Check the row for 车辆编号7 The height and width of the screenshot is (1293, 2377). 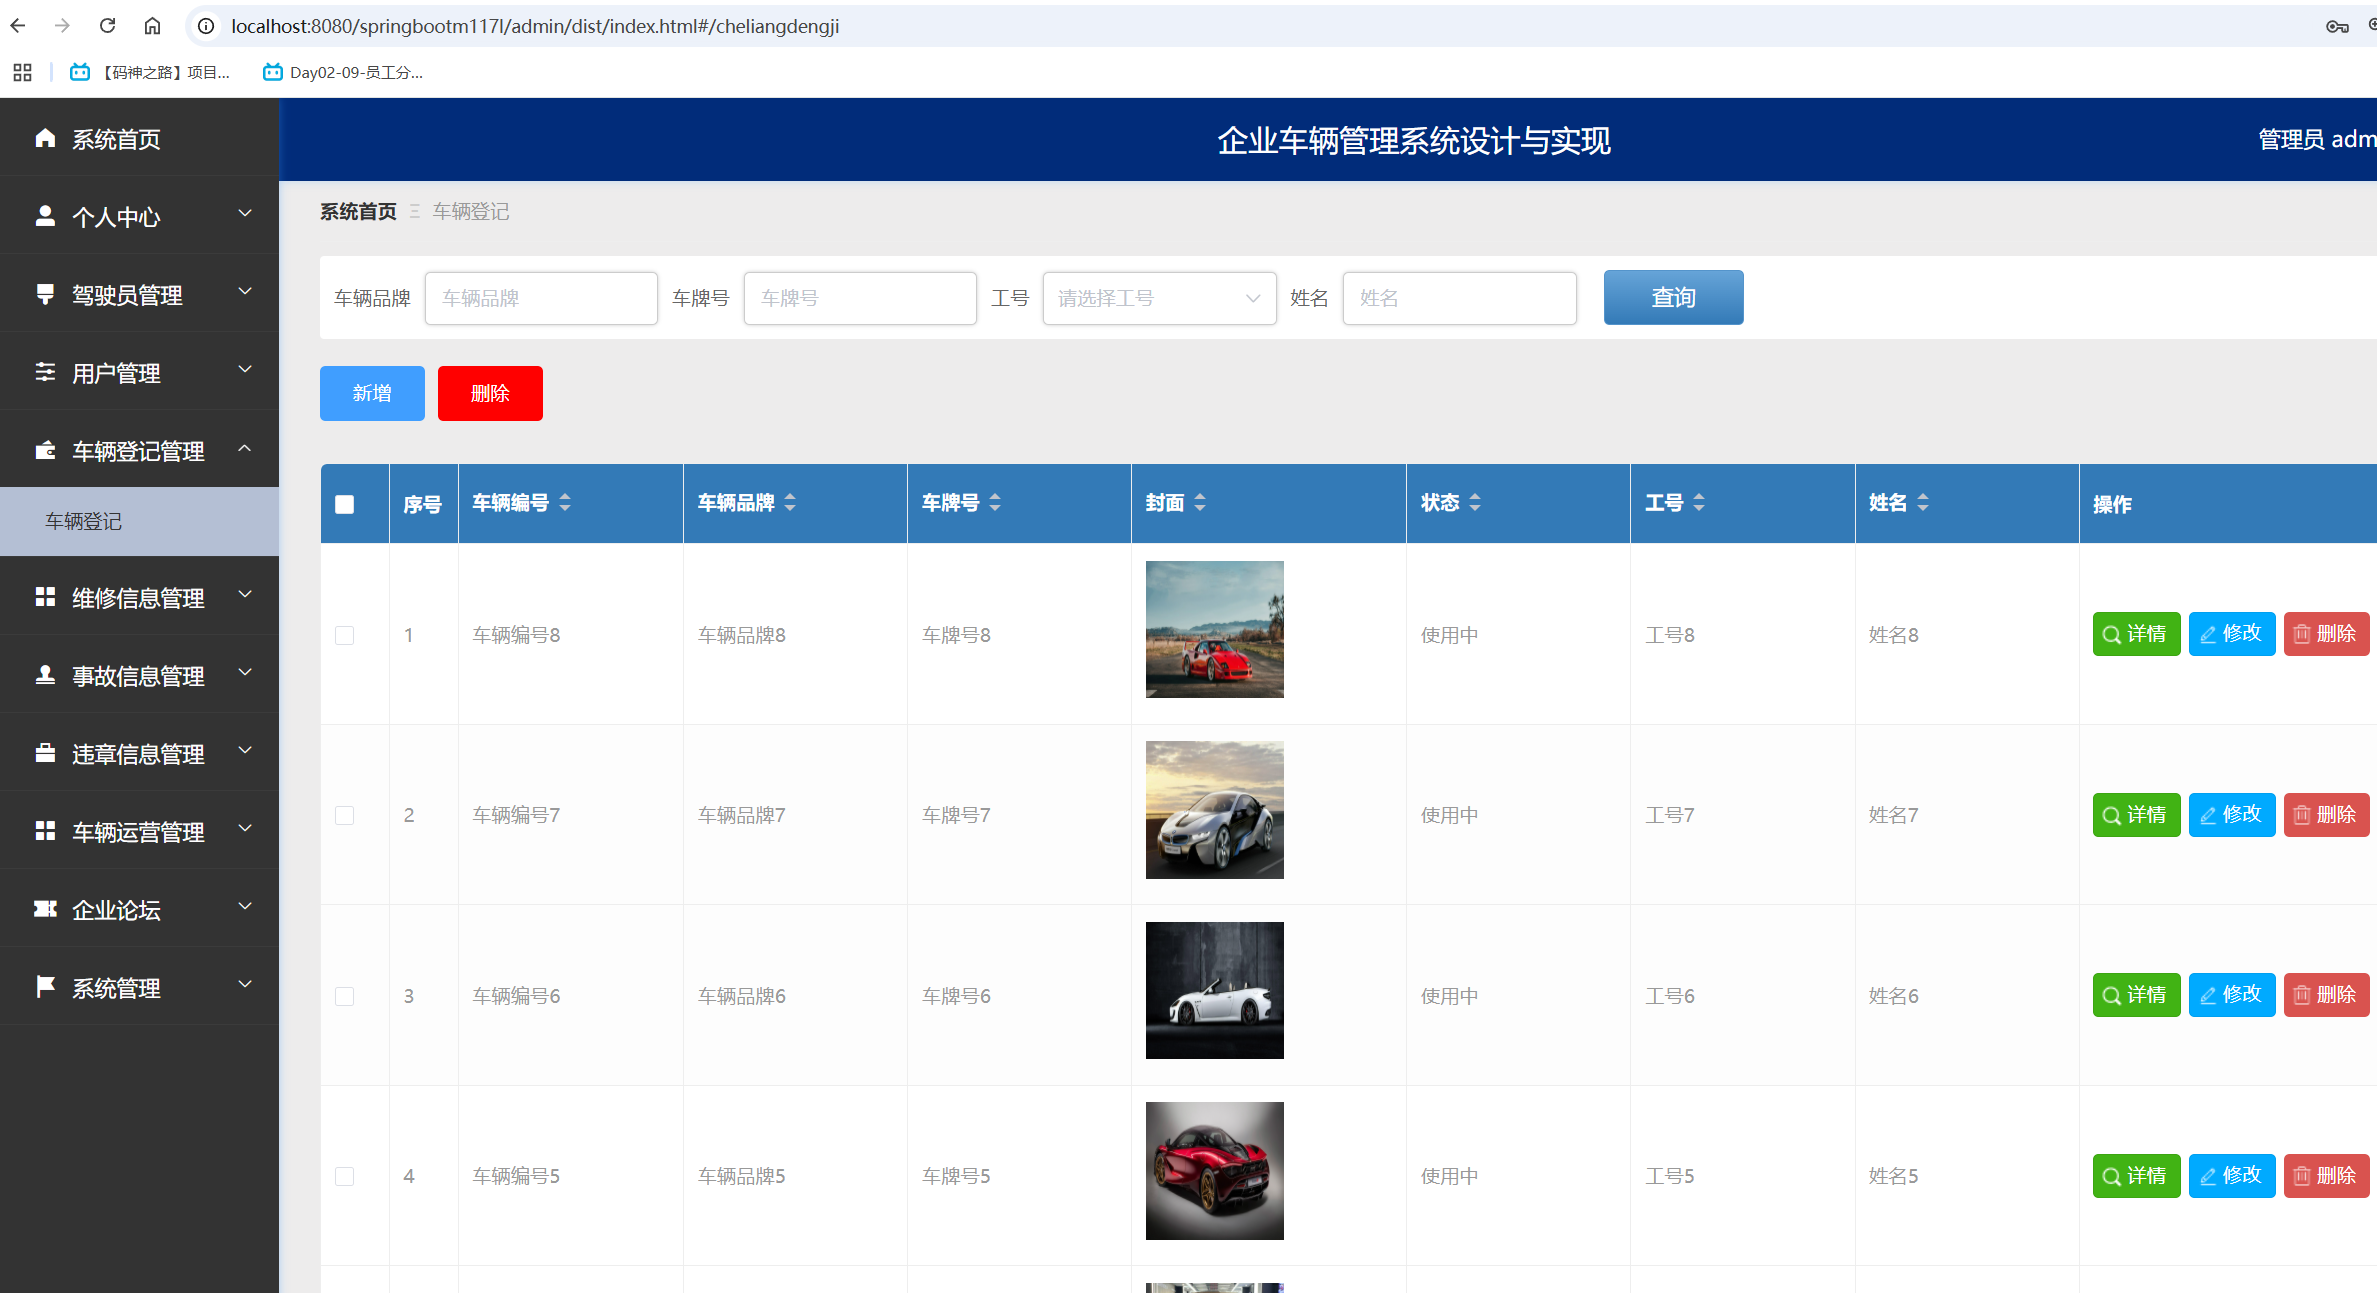(345, 815)
